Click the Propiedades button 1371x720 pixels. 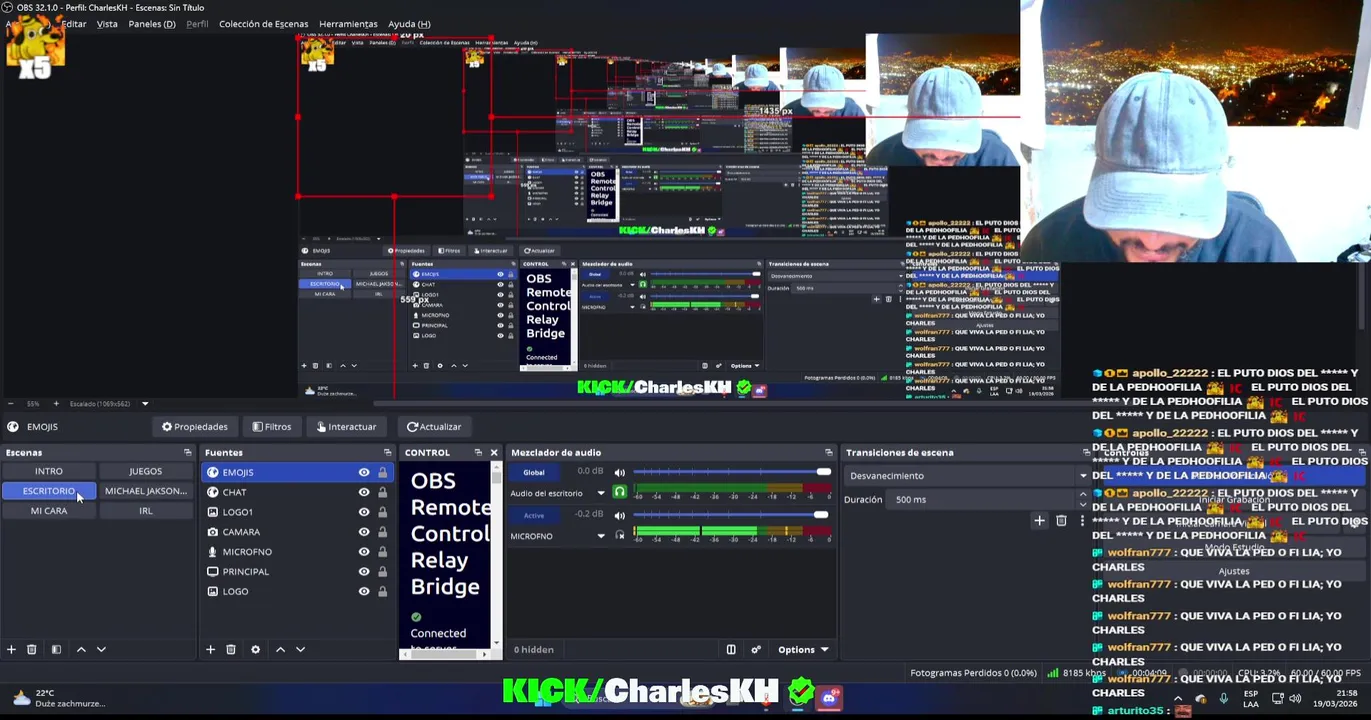point(195,427)
